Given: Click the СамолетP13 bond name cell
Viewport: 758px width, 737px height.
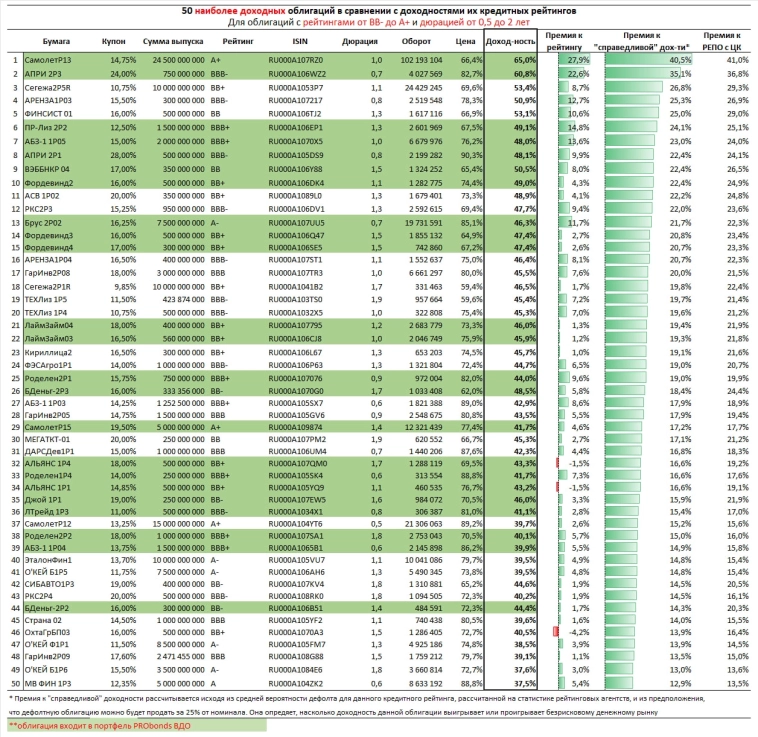Looking at the screenshot, I should (47, 60).
